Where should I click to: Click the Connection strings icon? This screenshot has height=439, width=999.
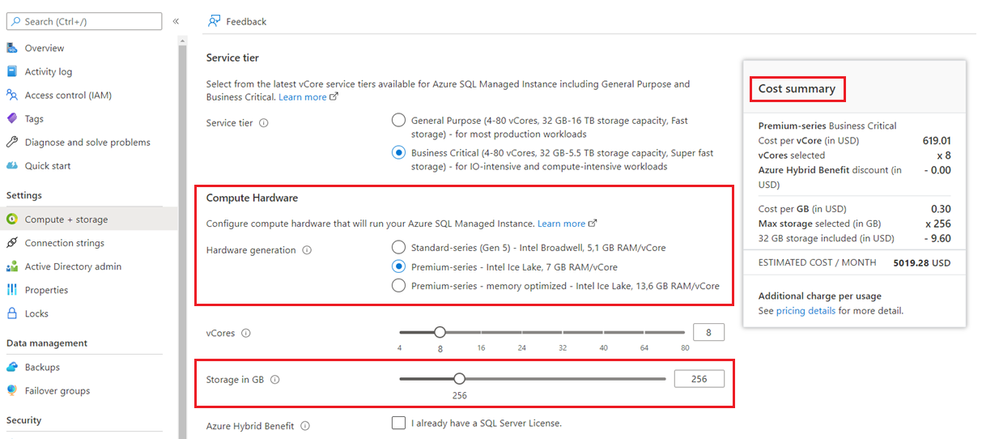tap(11, 243)
